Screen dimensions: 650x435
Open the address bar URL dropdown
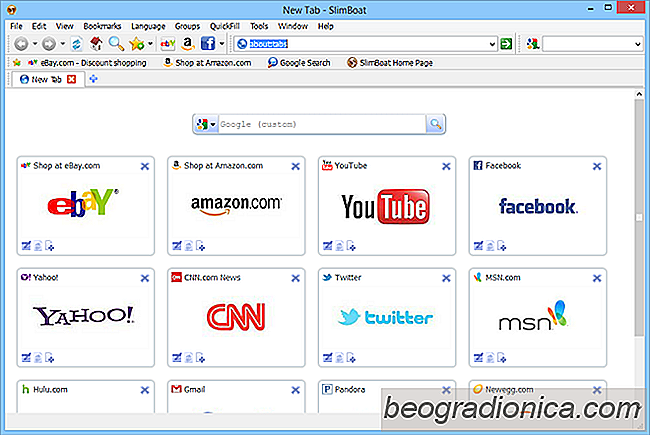click(x=492, y=44)
